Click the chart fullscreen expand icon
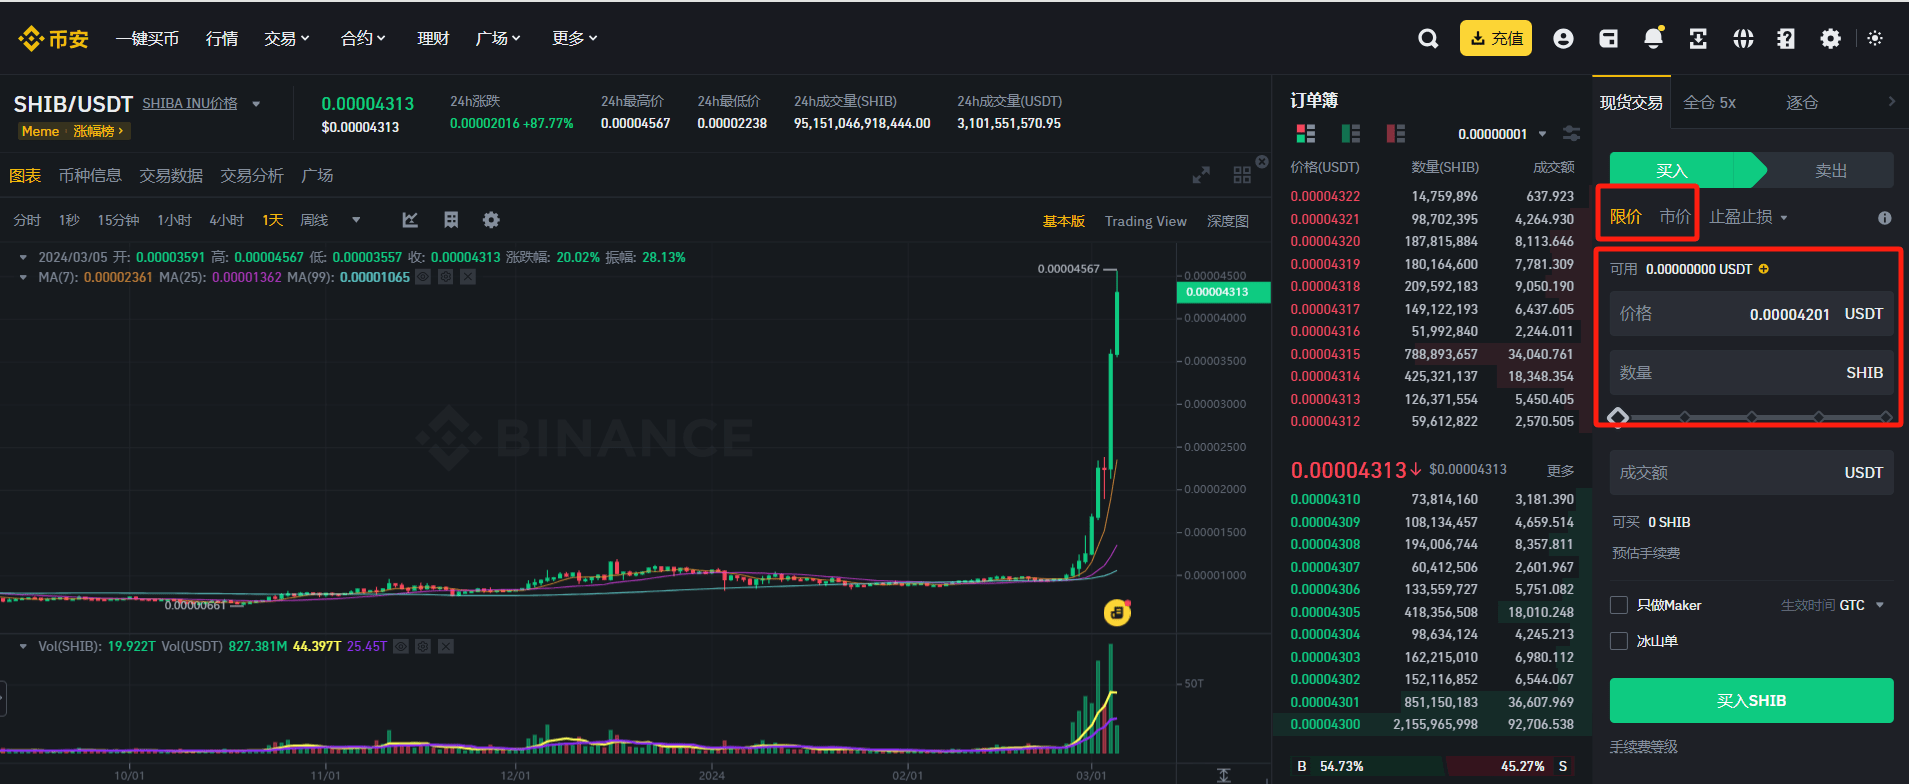 pyautogui.click(x=1201, y=175)
